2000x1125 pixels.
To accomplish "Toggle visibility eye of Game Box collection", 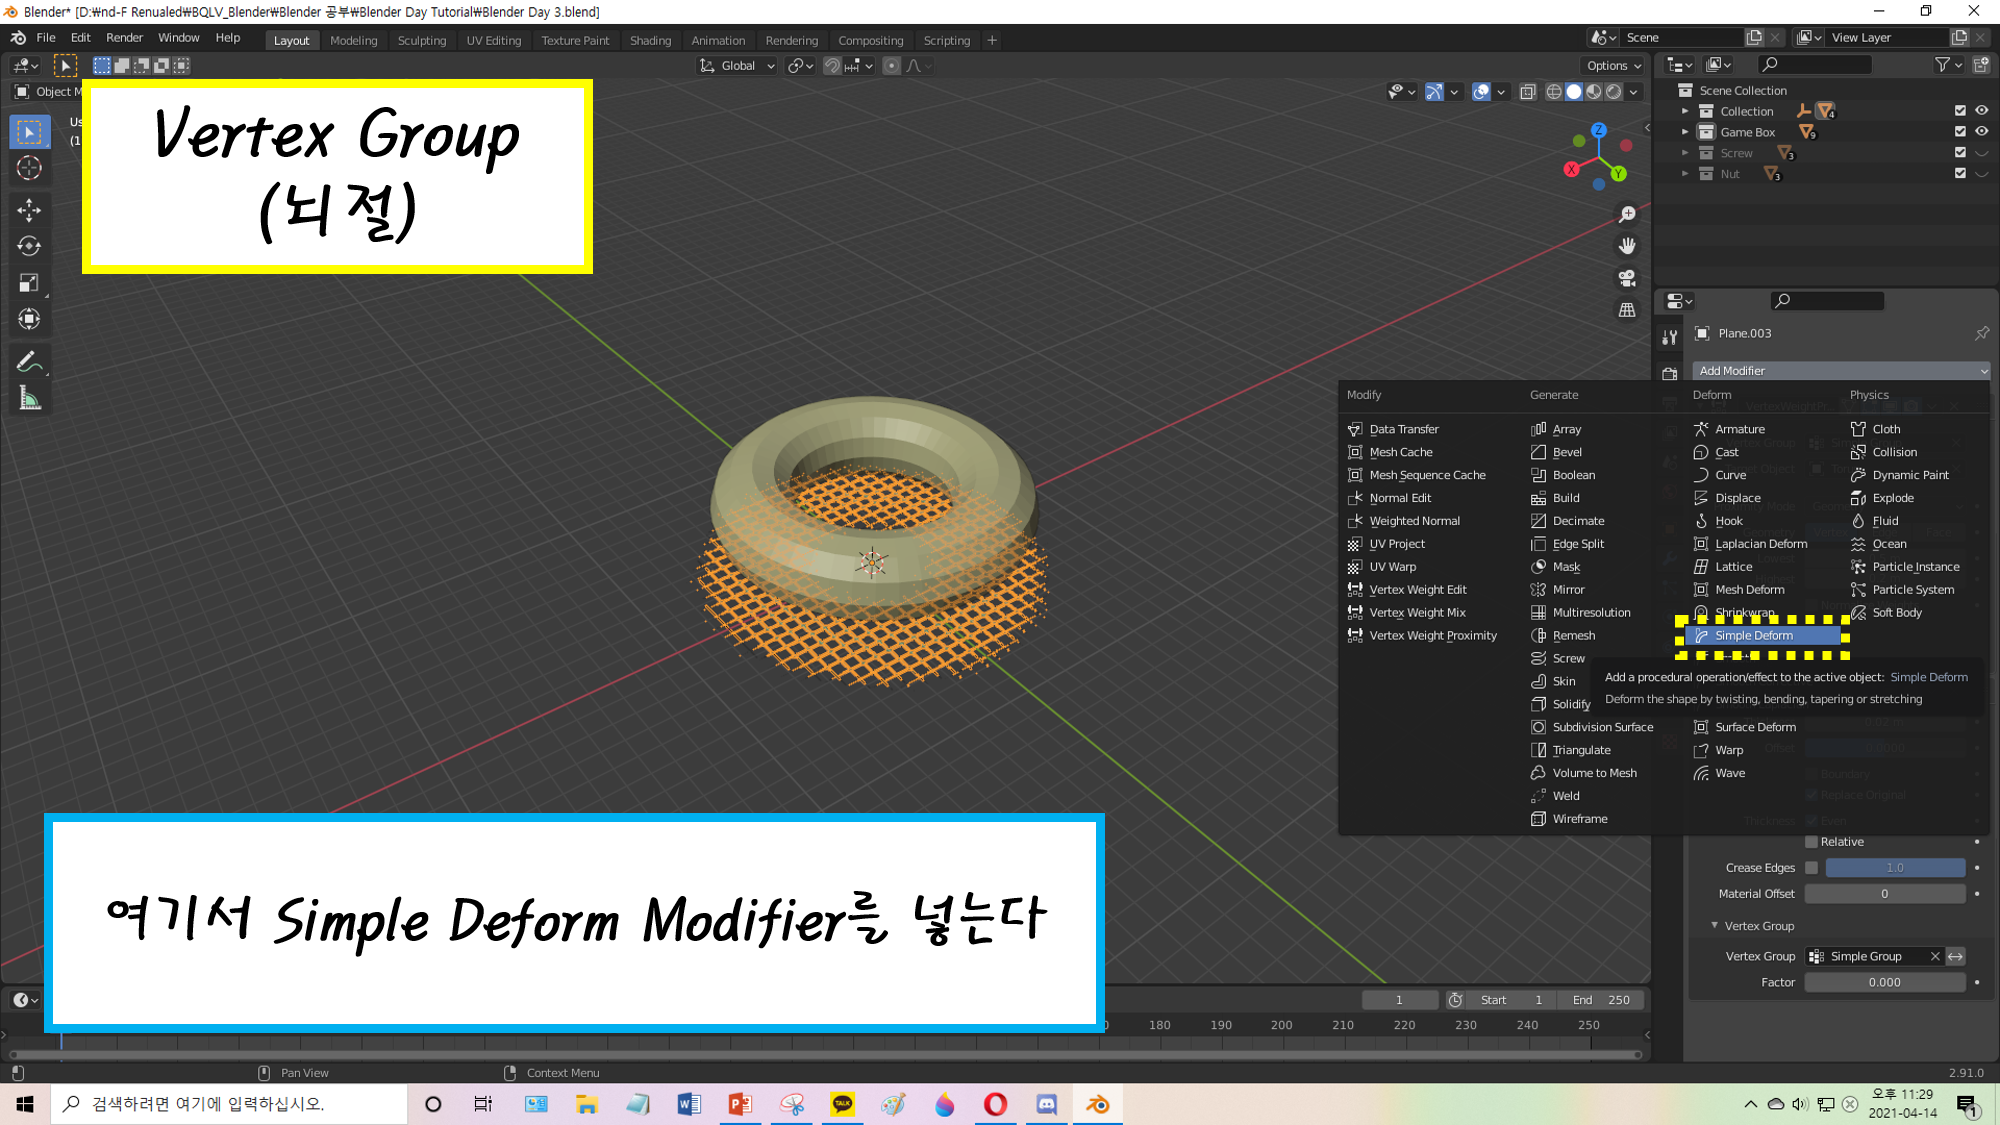I will (x=1981, y=132).
